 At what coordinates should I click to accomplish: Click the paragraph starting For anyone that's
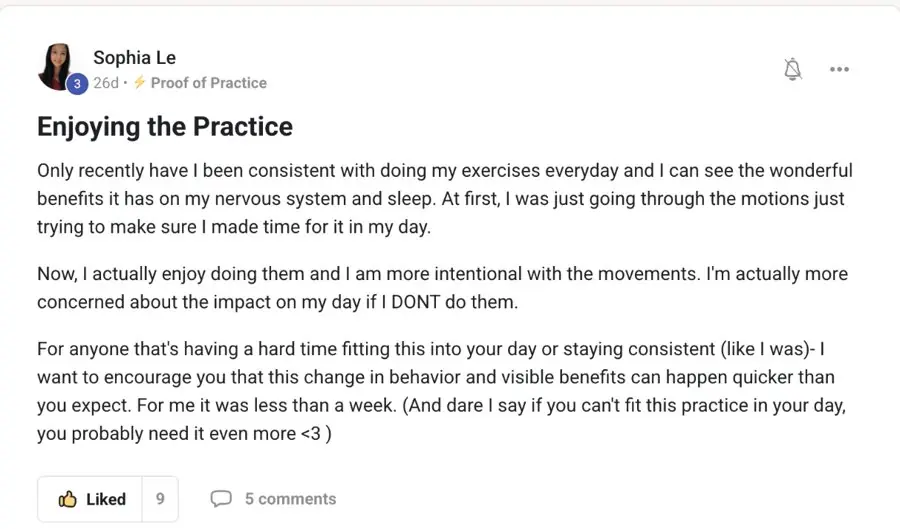tap(441, 391)
